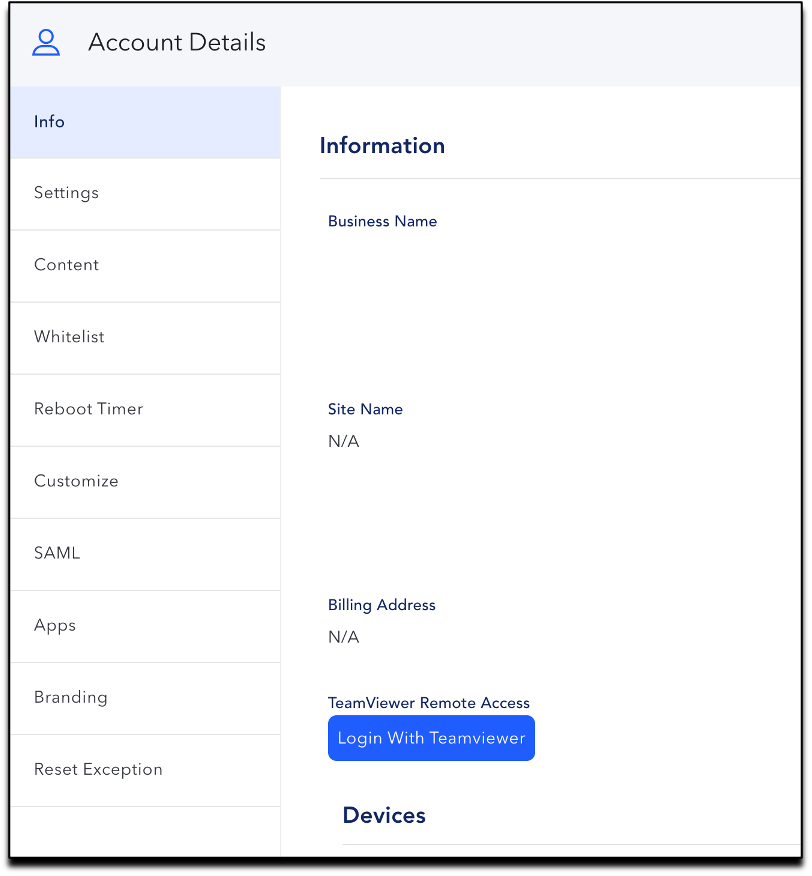
Task: Click the Site Name label
Action: click(365, 410)
